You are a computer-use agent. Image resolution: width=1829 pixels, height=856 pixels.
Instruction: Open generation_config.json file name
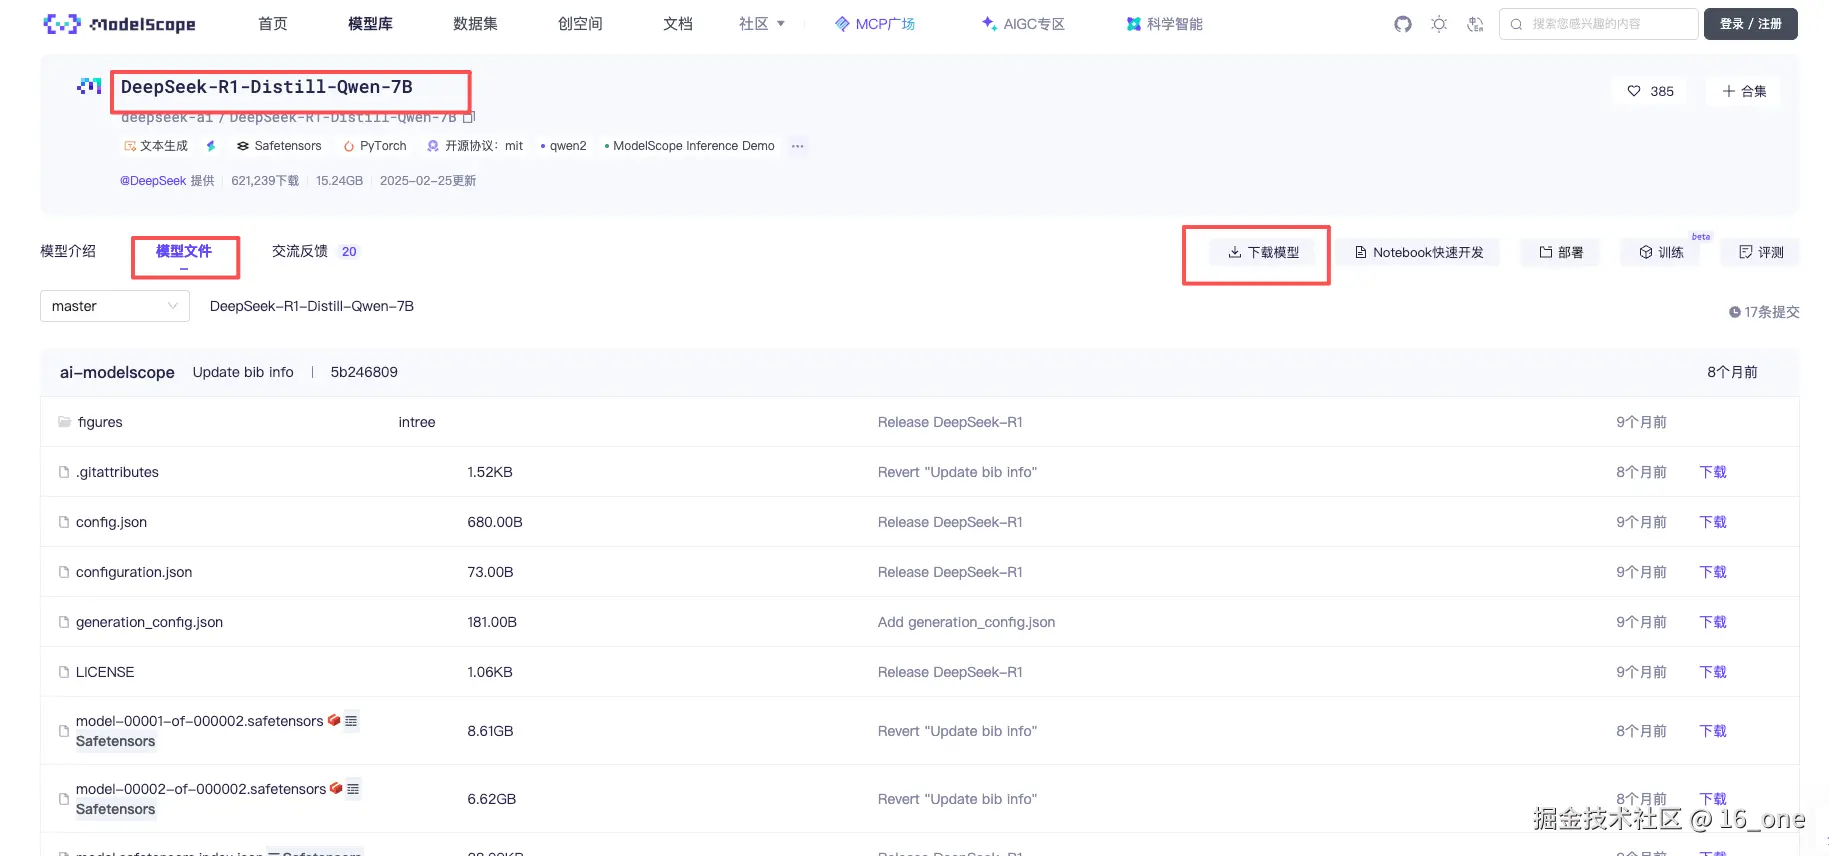pyautogui.click(x=149, y=622)
